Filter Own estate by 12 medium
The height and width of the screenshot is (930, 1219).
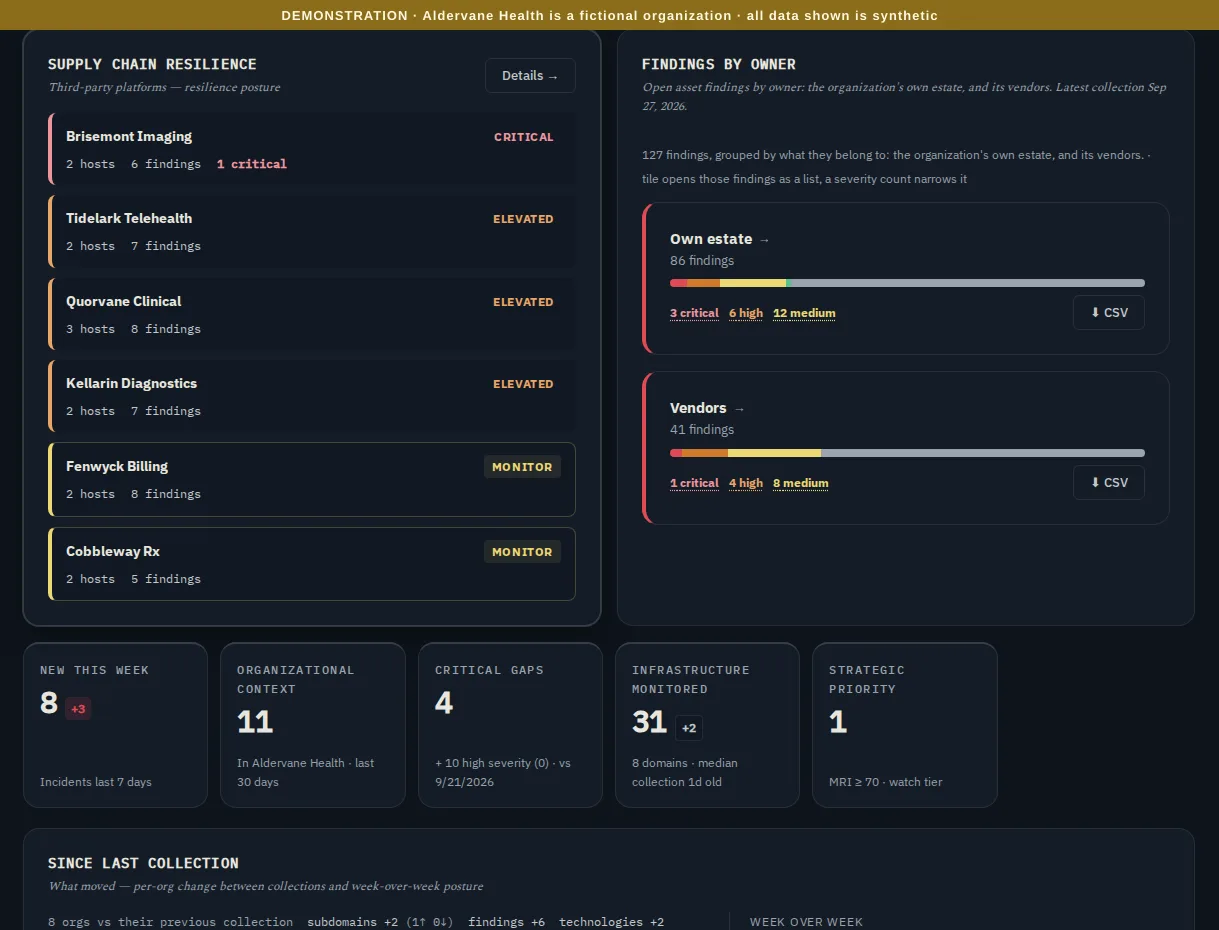point(804,313)
